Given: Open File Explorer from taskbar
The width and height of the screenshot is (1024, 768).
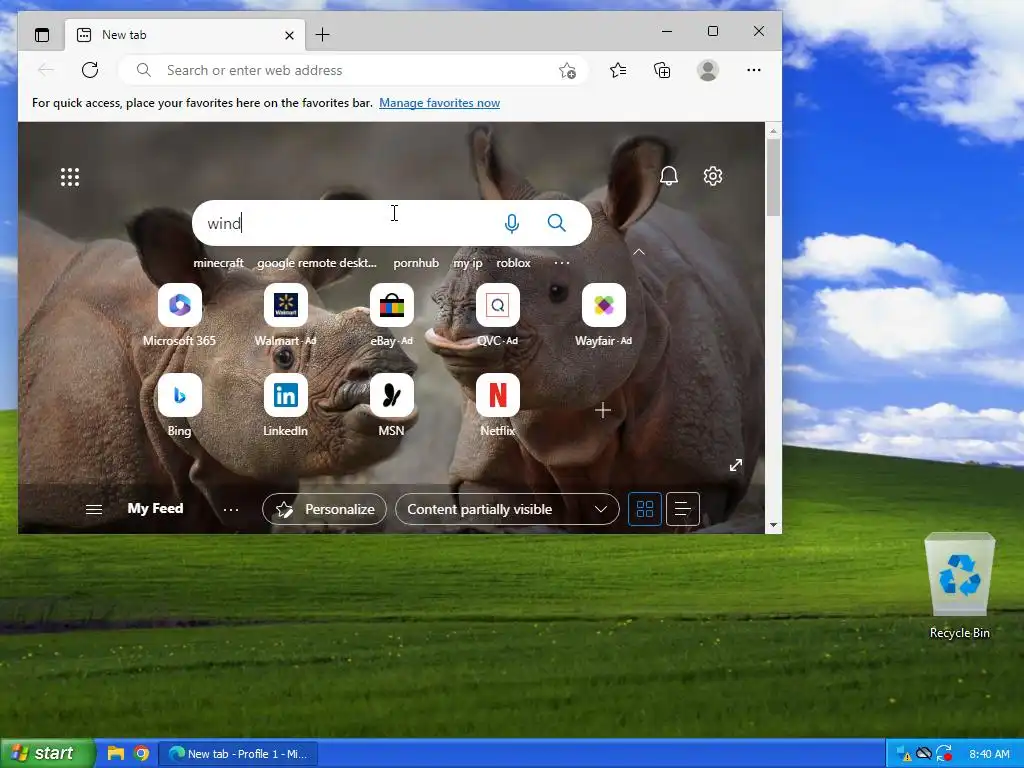Looking at the screenshot, I should (116, 753).
